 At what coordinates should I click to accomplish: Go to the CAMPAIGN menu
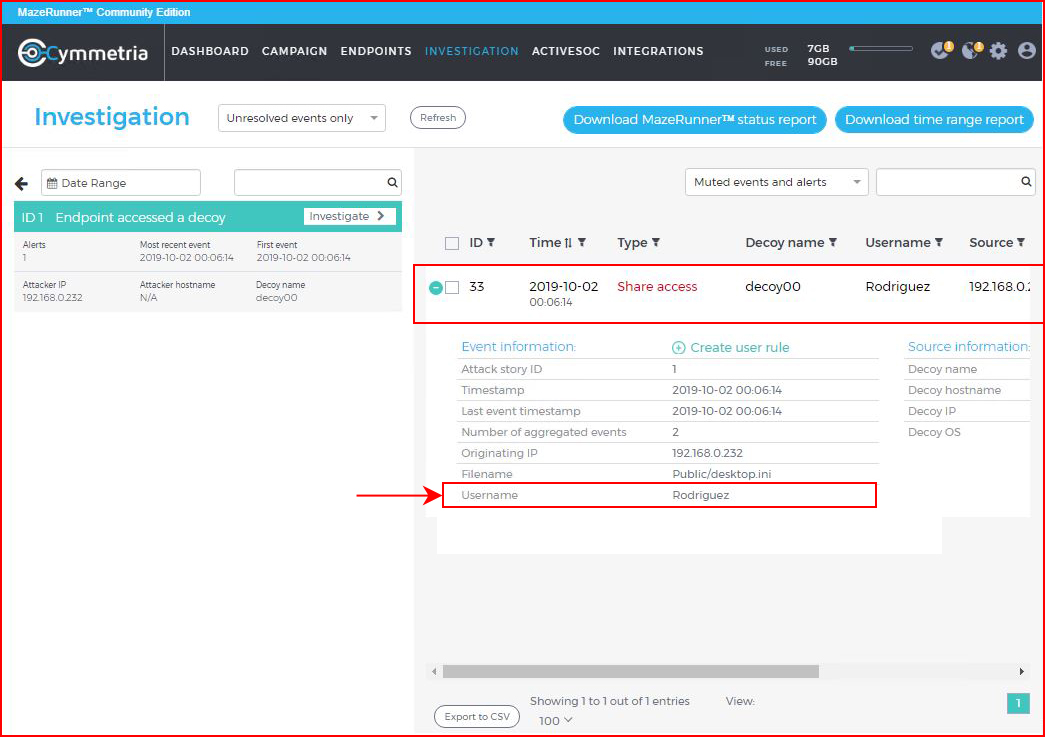295,51
